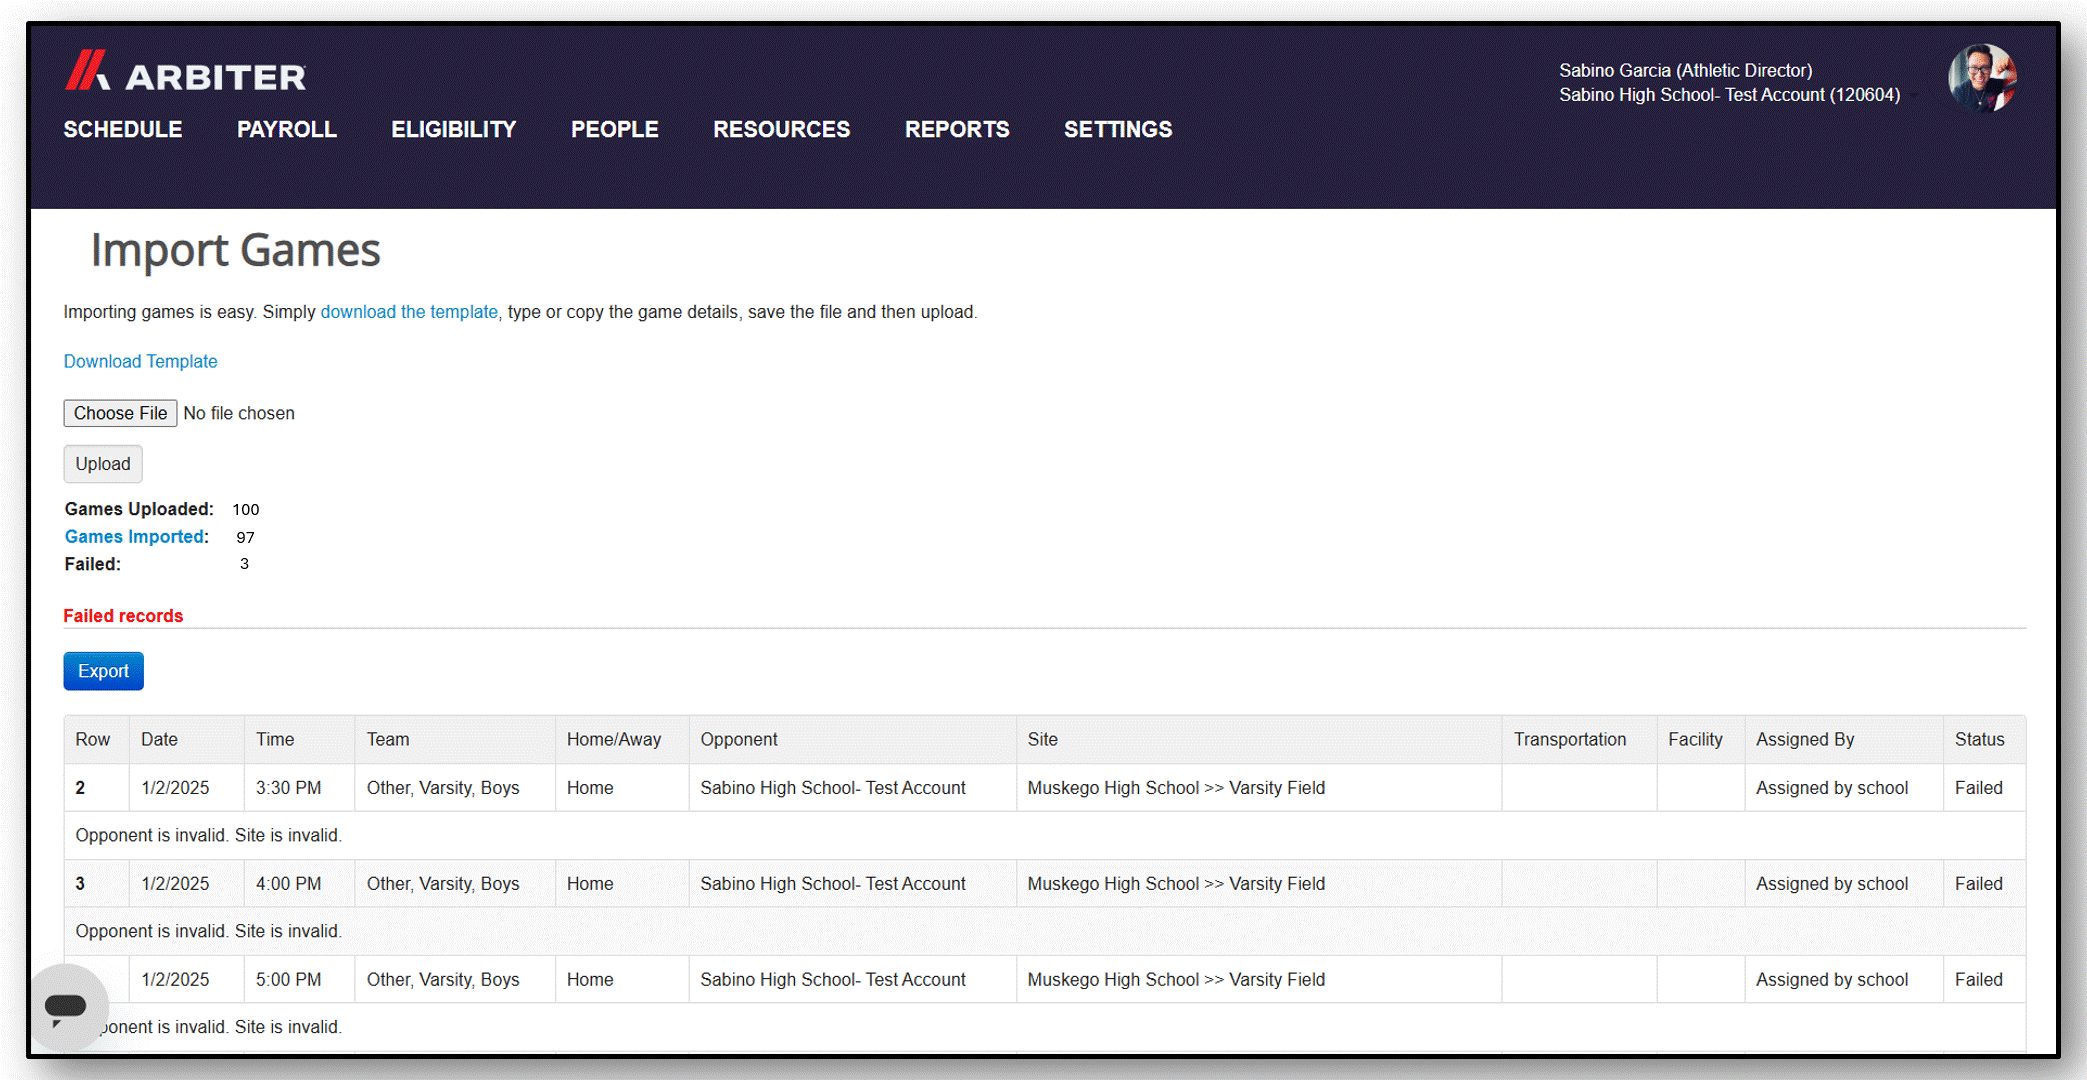This screenshot has width=2087, height=1080.
Task: Expand the account switcher next to Sabino High School
Action: click(1915, 96)
